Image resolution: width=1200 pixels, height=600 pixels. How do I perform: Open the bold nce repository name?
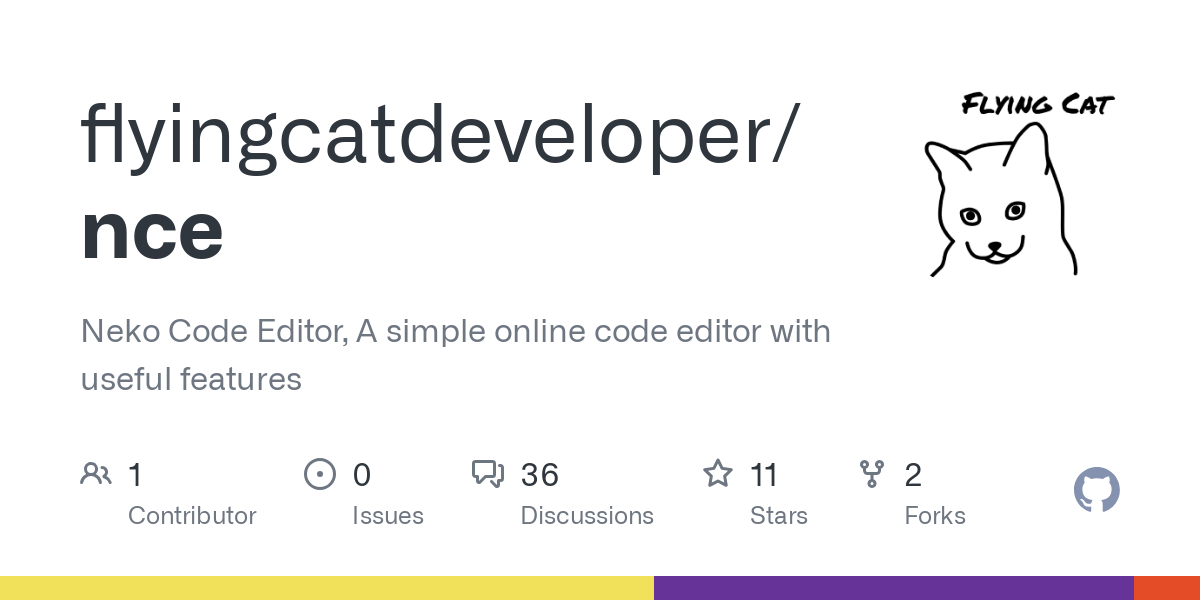point(152,232)
